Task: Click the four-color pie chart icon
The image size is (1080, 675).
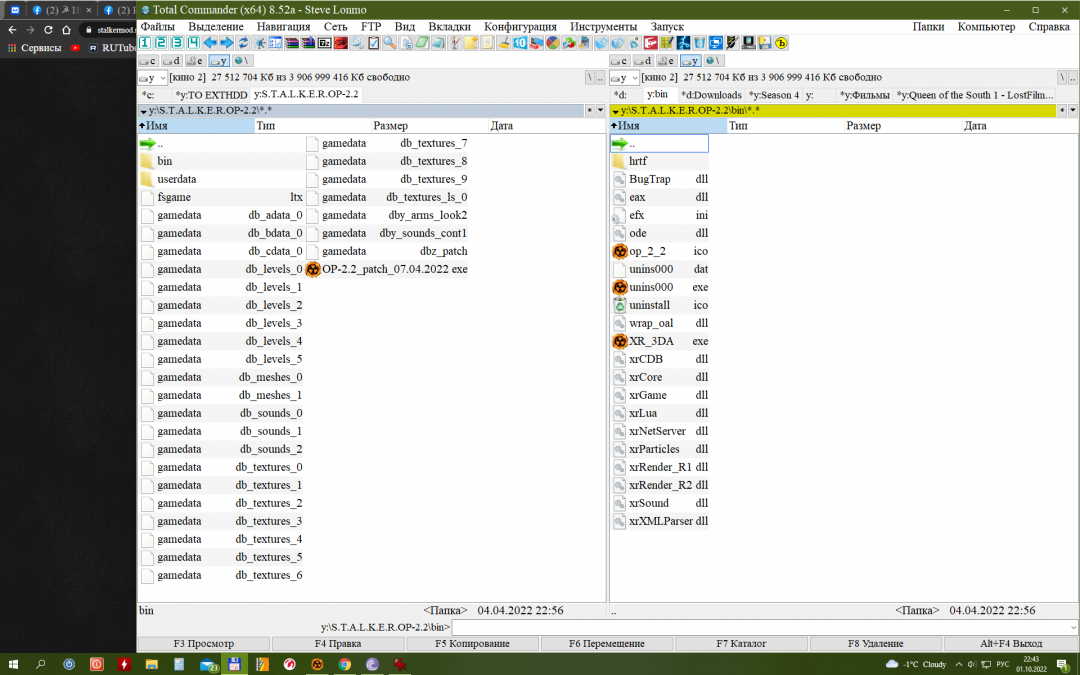Action: (553, 43)
